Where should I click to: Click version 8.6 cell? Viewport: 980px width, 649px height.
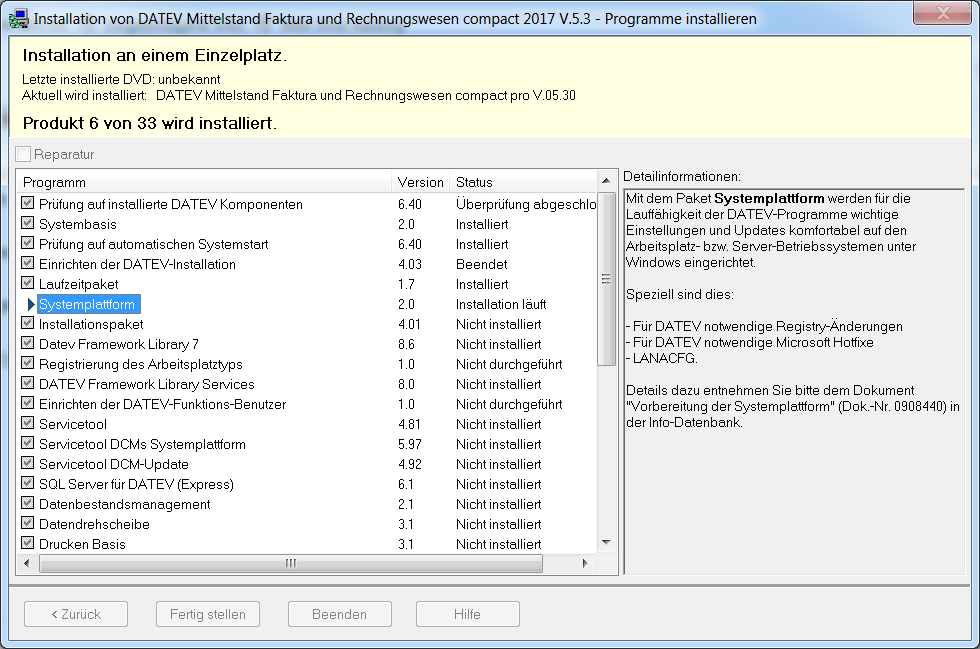coord(406,345)
